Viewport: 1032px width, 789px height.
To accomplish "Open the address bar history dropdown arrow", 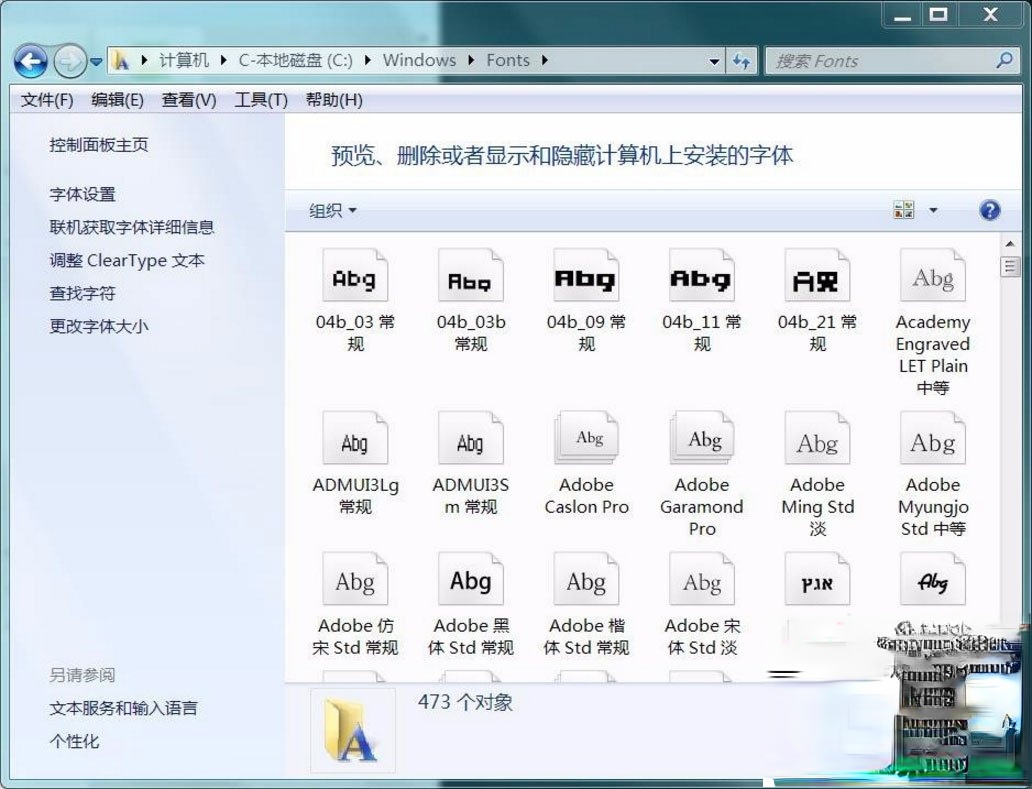I will tap(713, 61).
